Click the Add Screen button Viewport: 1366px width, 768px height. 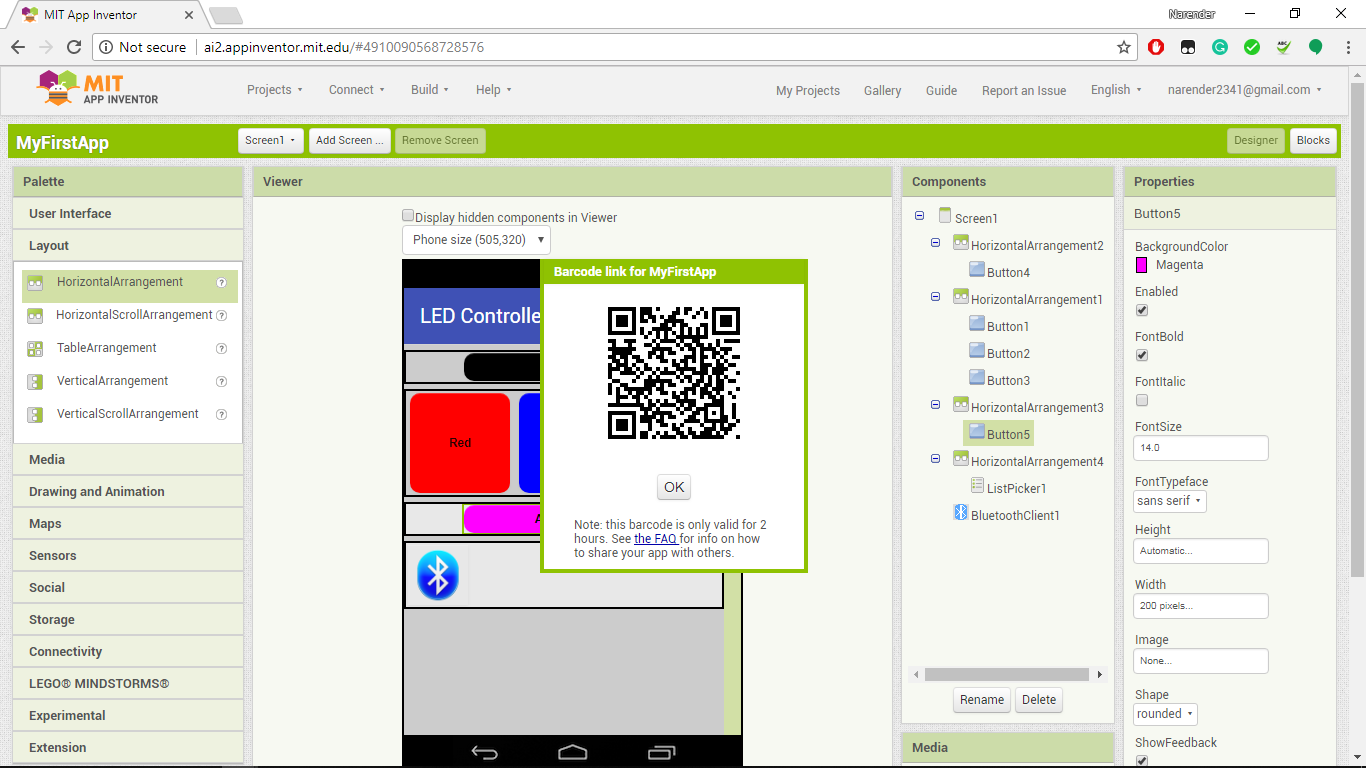(x=350, y=141)
